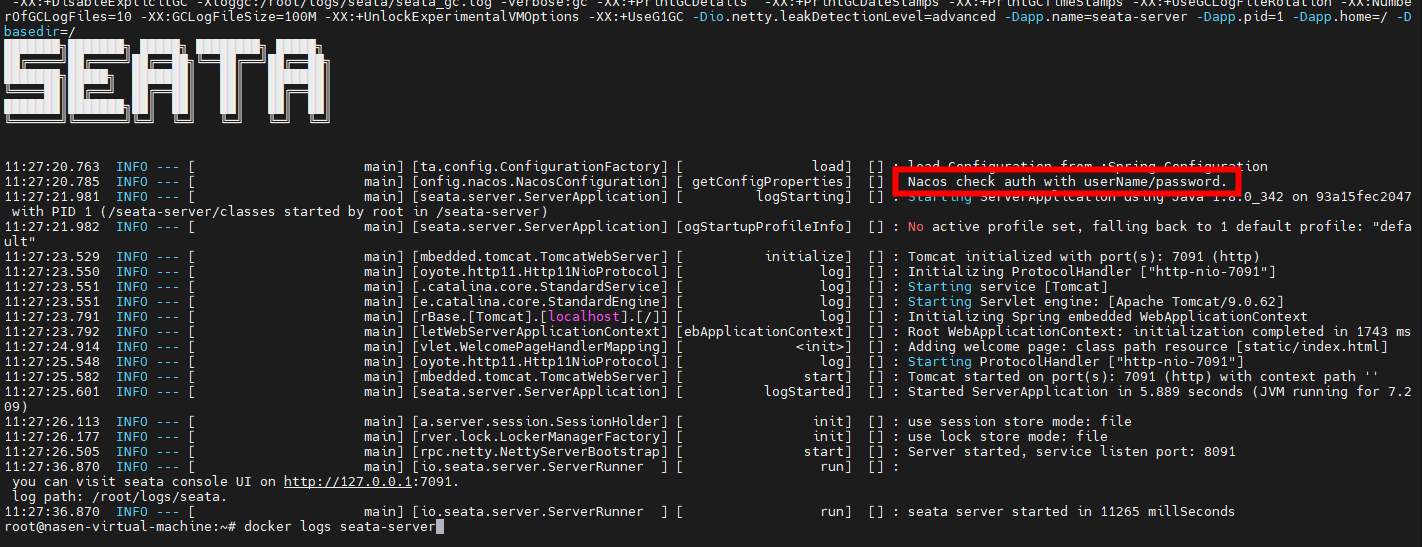Select 'Adding welcome page' log message
The image size is (1422, 547).
coord(1146,347)
